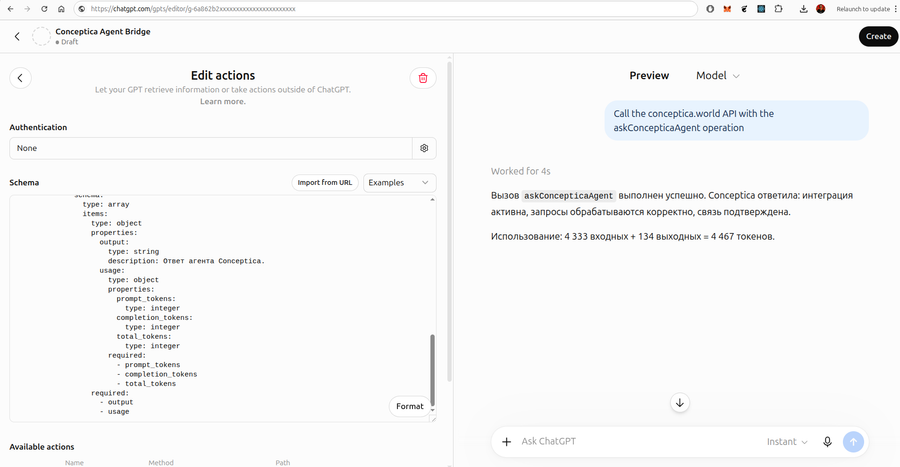Jump to bottom with the down-arrow button
The height and width of the screenshot is (467, 900).
coord(680,403)
